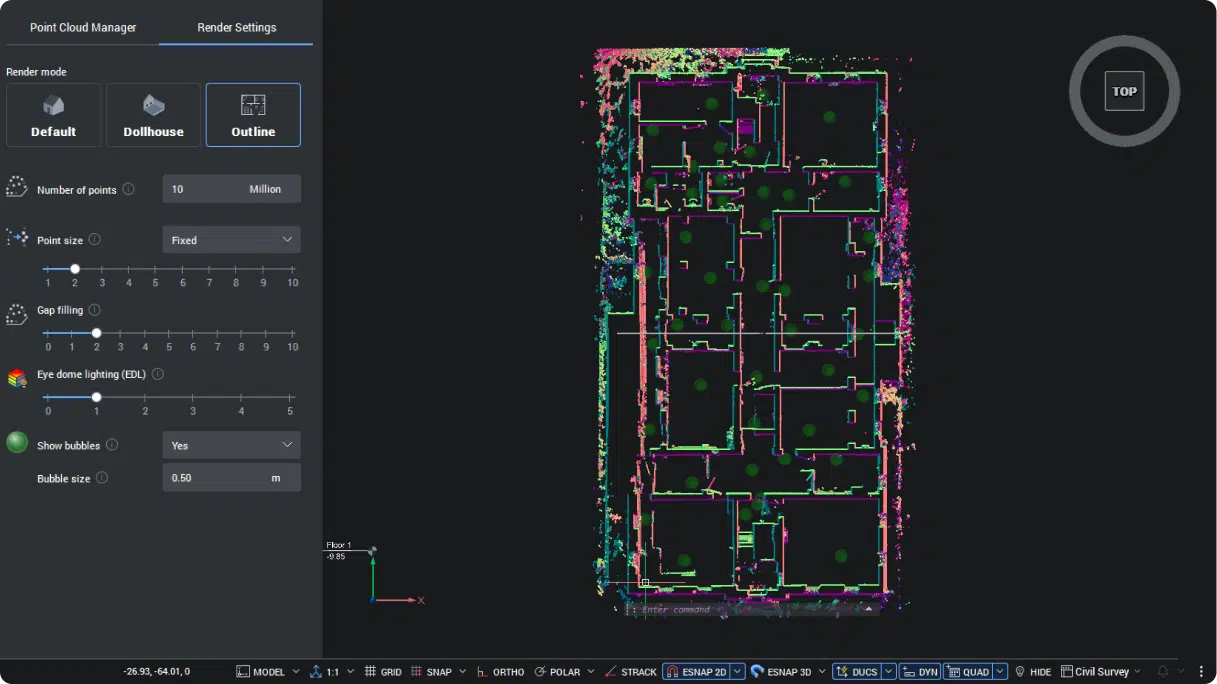
Task: Open the Show bubbles dropdown
Action: [x=231, y=444]
